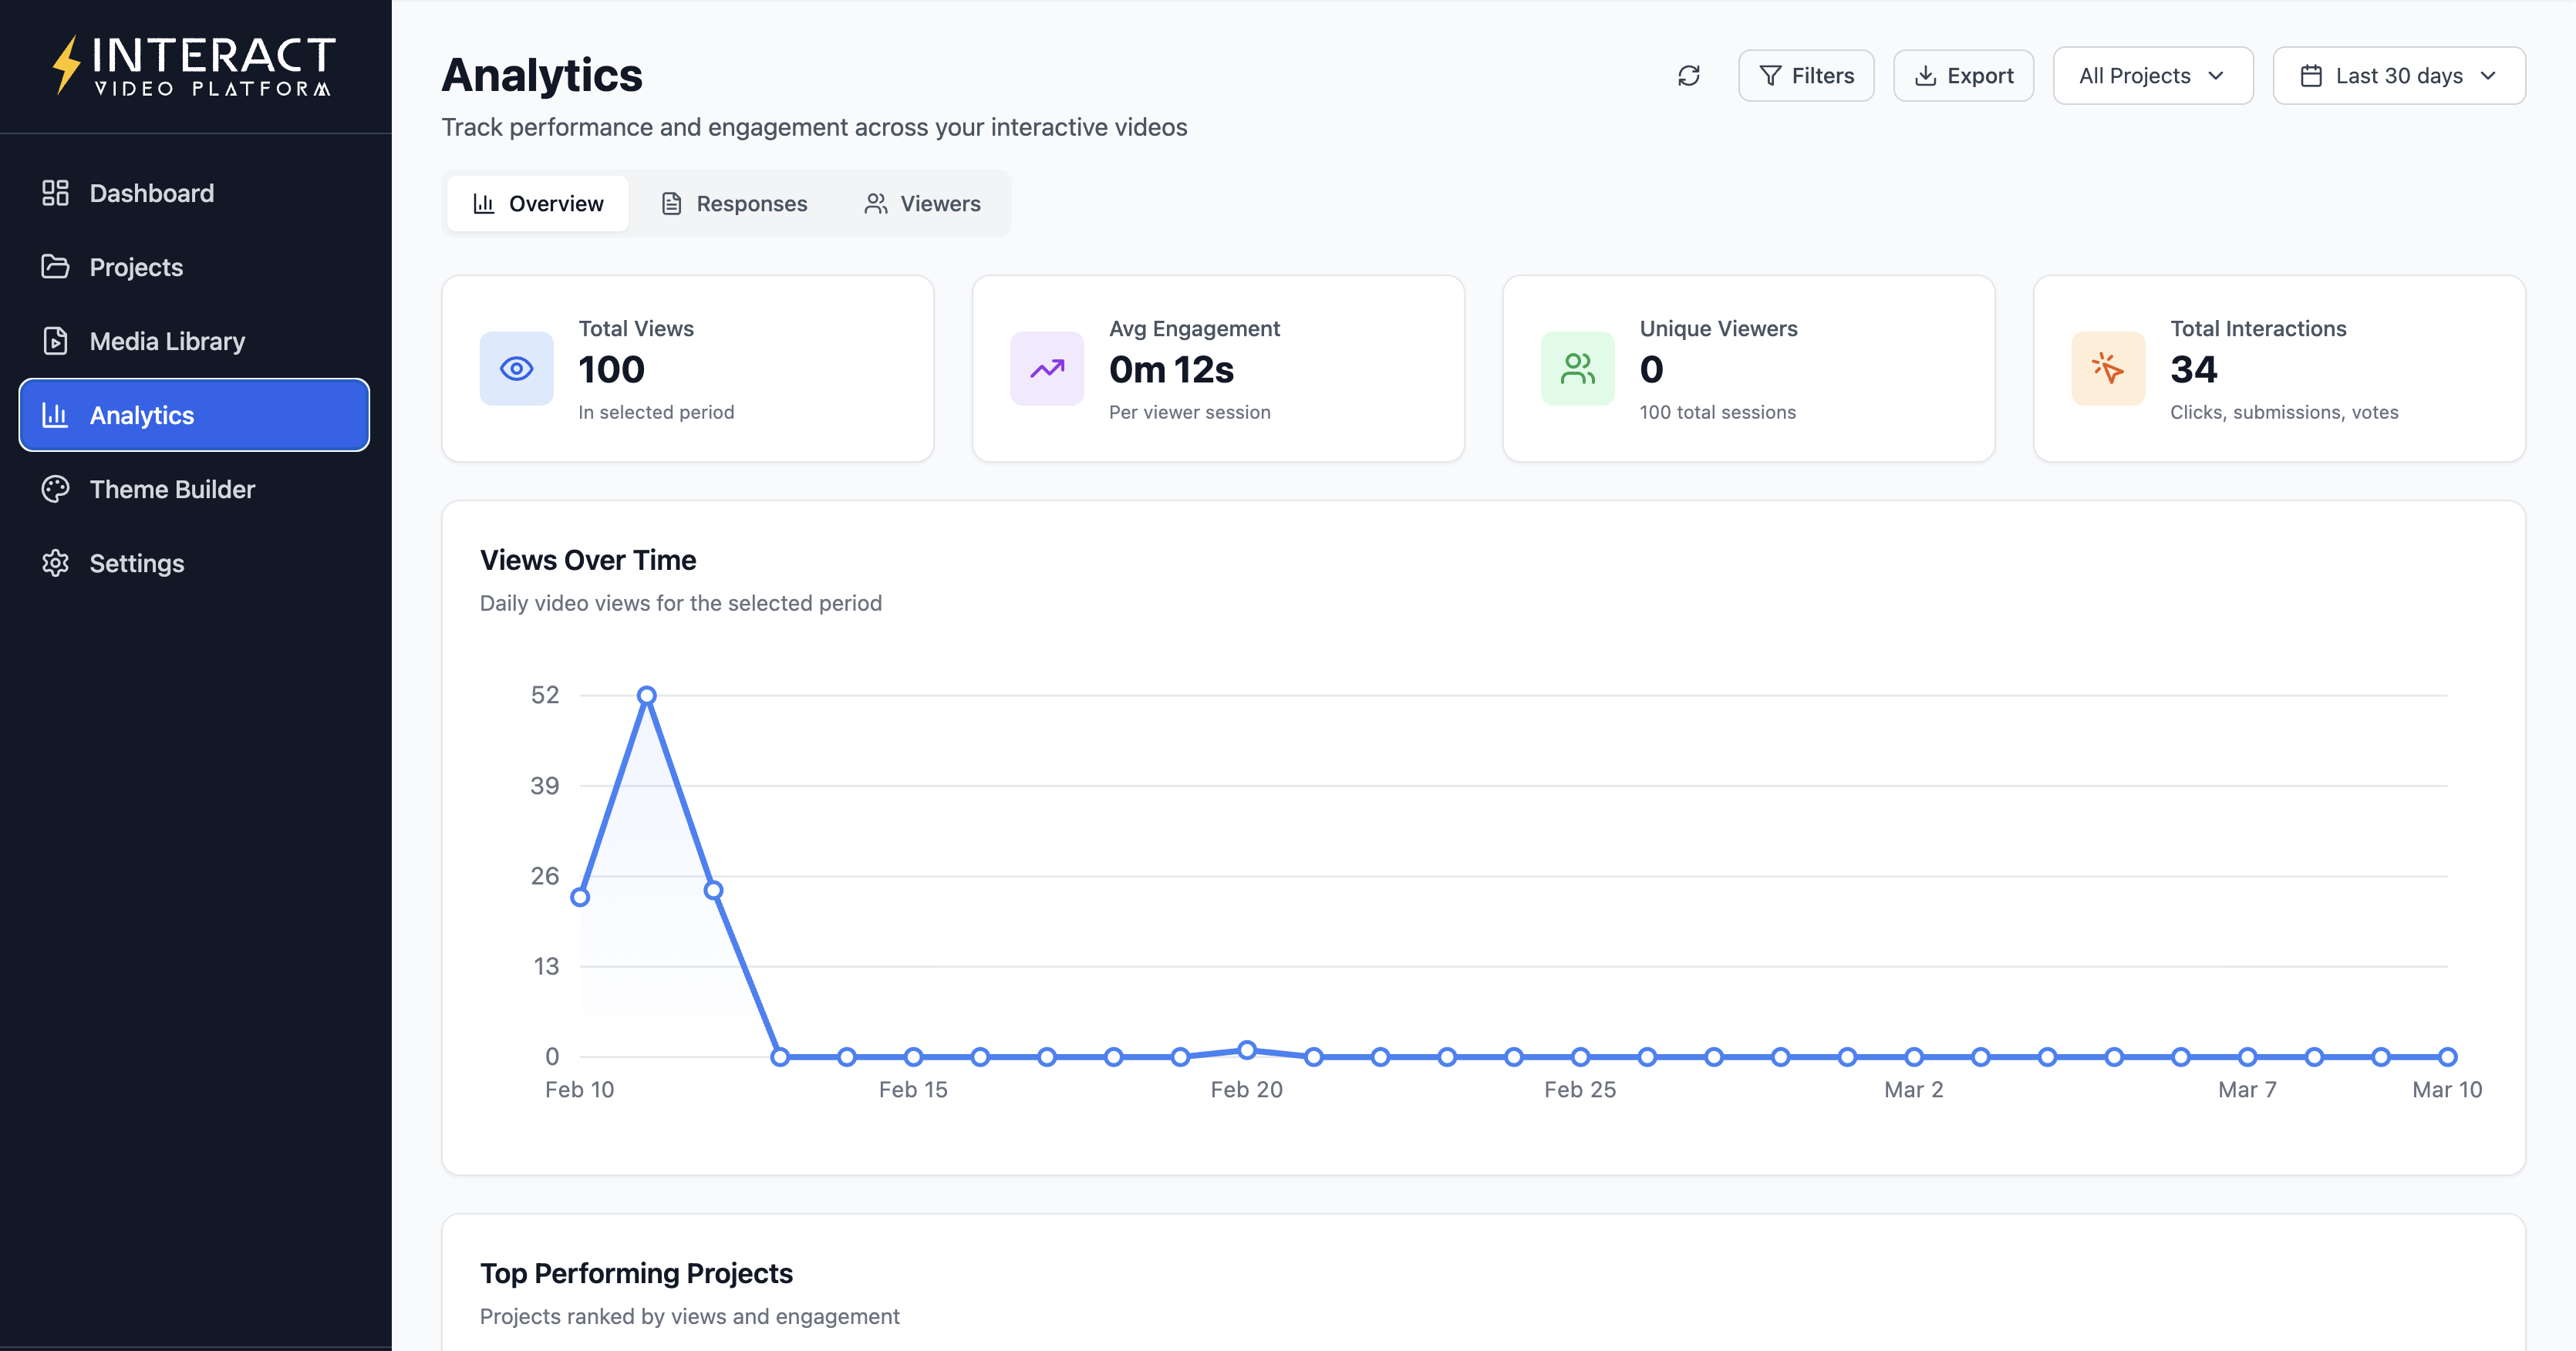
Task: Click the Total Interactions cursor icon
Action: 2107,369
